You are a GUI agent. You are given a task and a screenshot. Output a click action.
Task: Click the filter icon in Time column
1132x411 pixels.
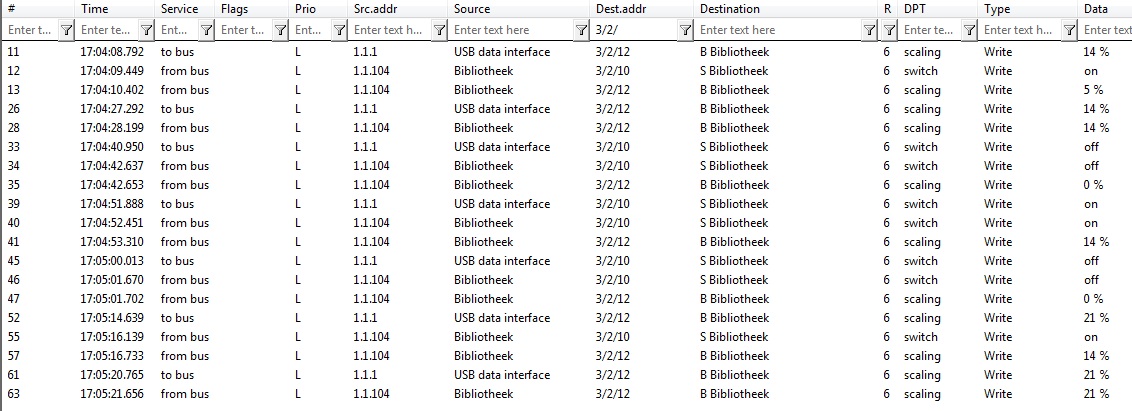coord(147,30)
